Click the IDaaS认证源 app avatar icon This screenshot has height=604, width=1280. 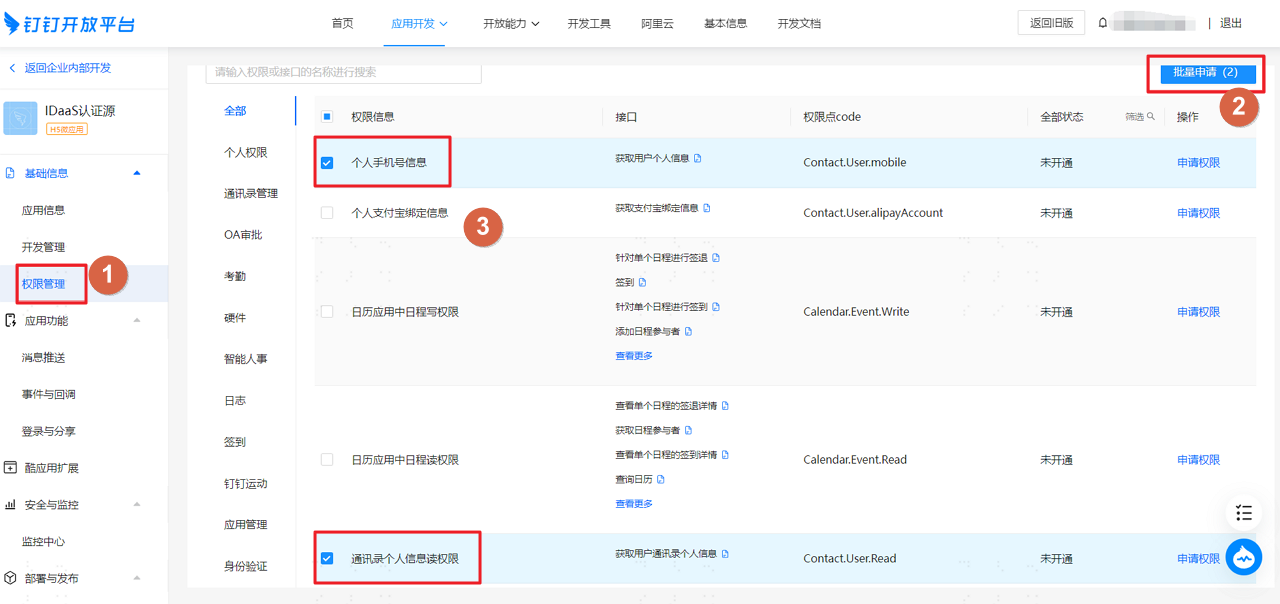tap(20, 118)
